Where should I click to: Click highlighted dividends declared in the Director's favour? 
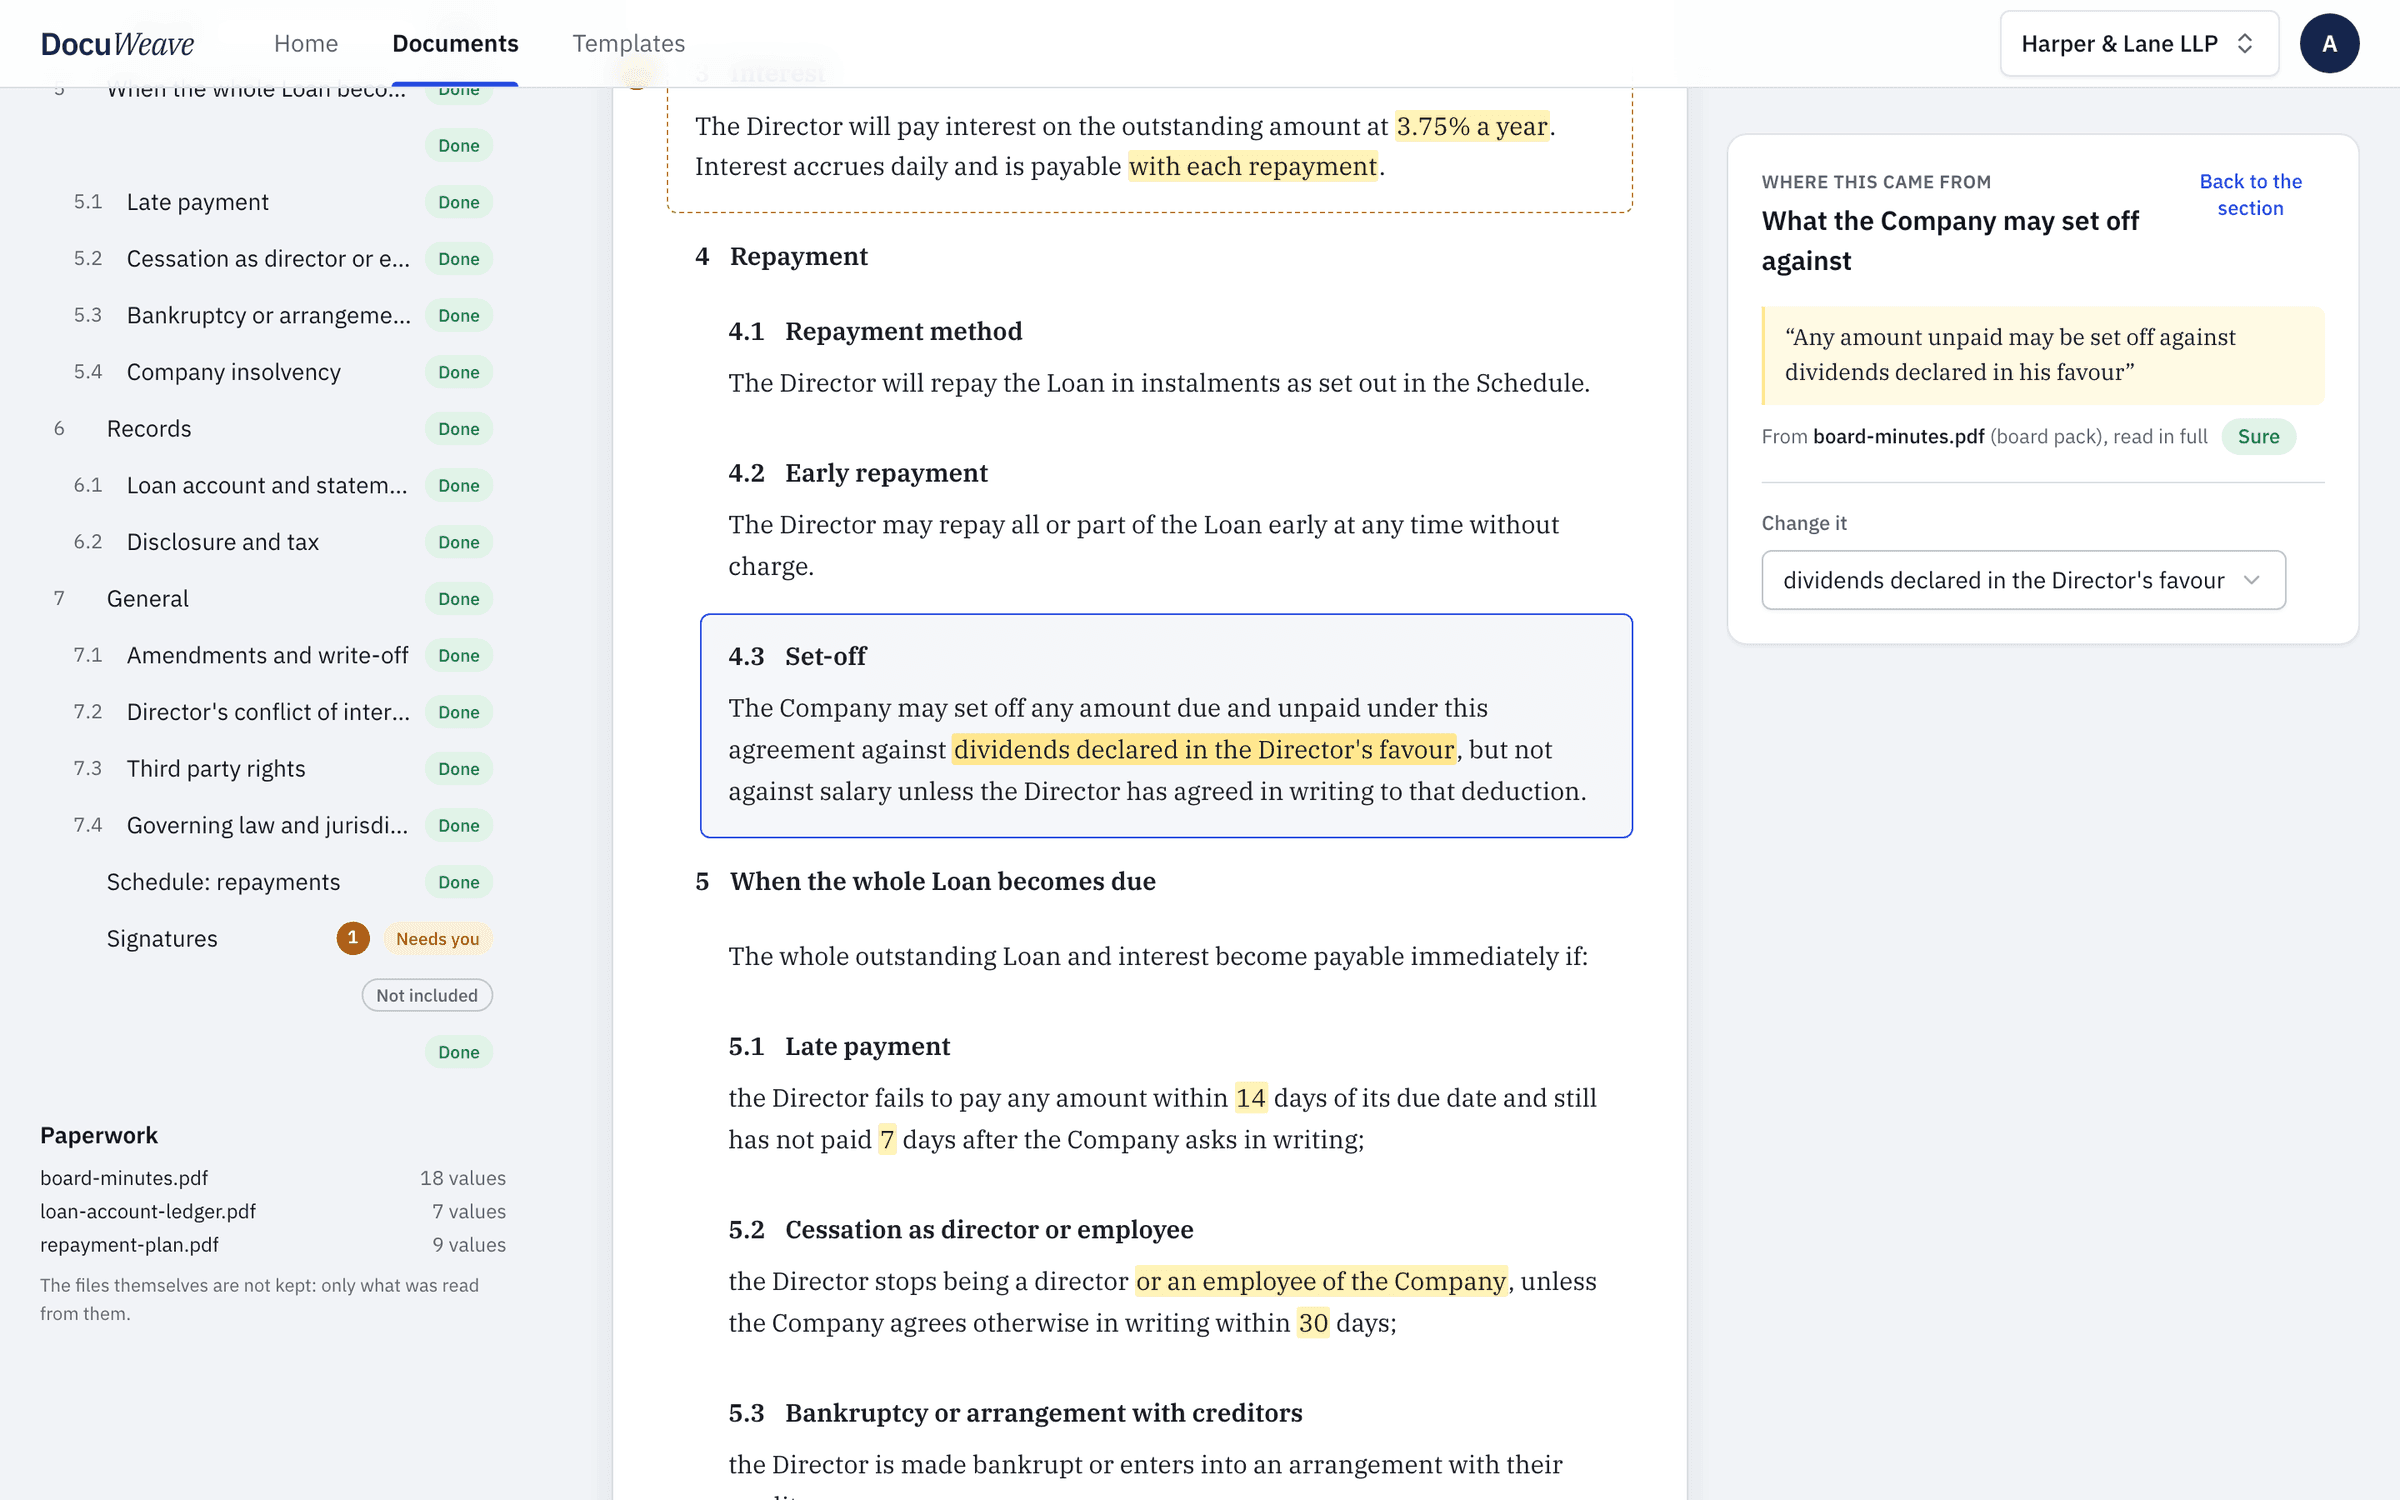click(1203, 749)
